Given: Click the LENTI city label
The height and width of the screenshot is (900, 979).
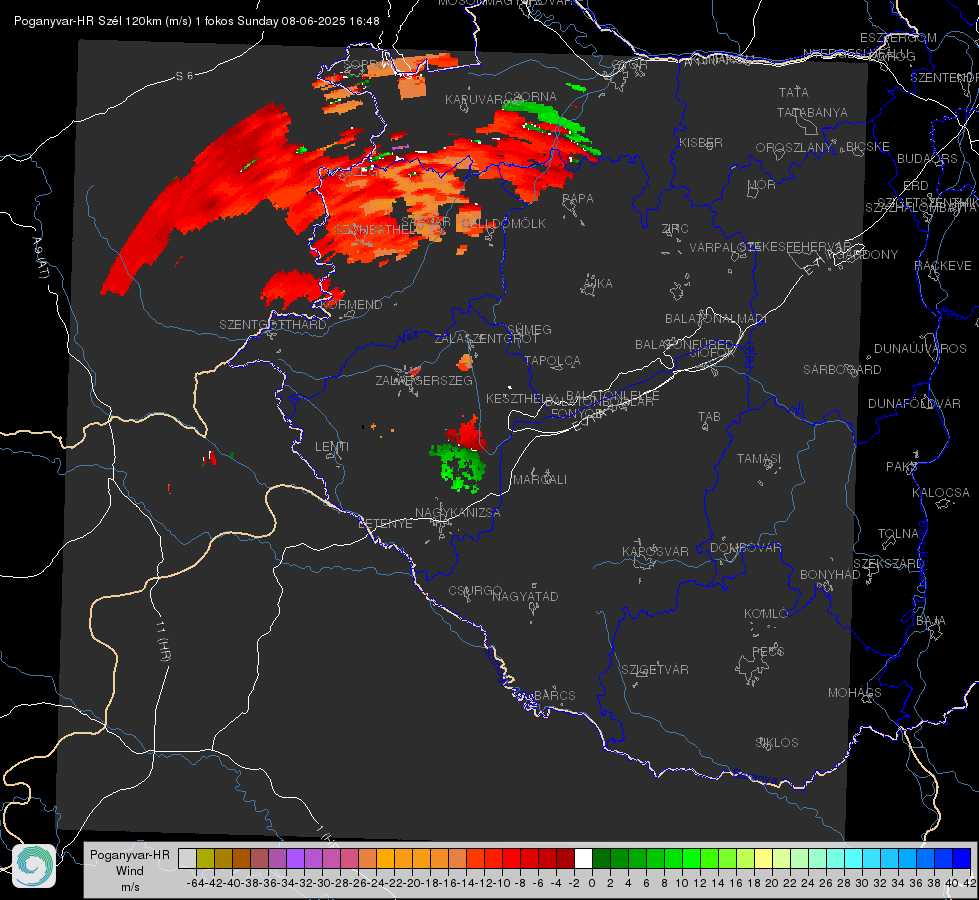Looking at the screenshot, I should pos(332,447).
